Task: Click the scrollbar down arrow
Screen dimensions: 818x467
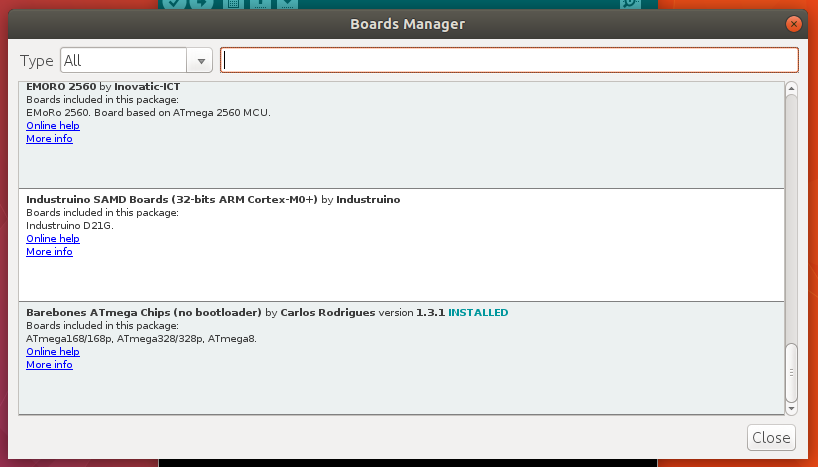Action: click(791, 409)
